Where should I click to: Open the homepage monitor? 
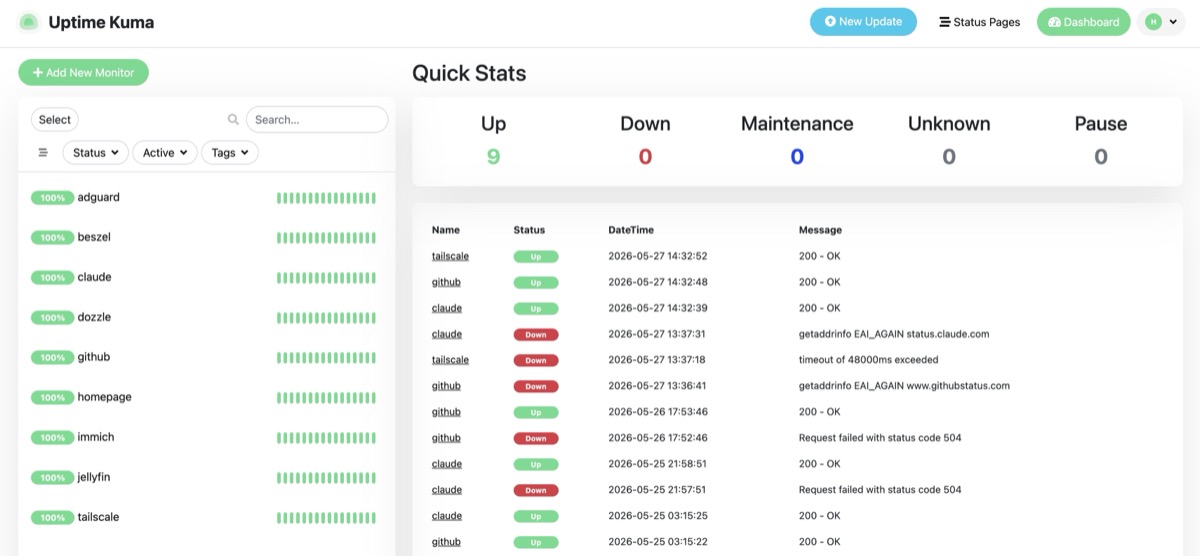207,398
